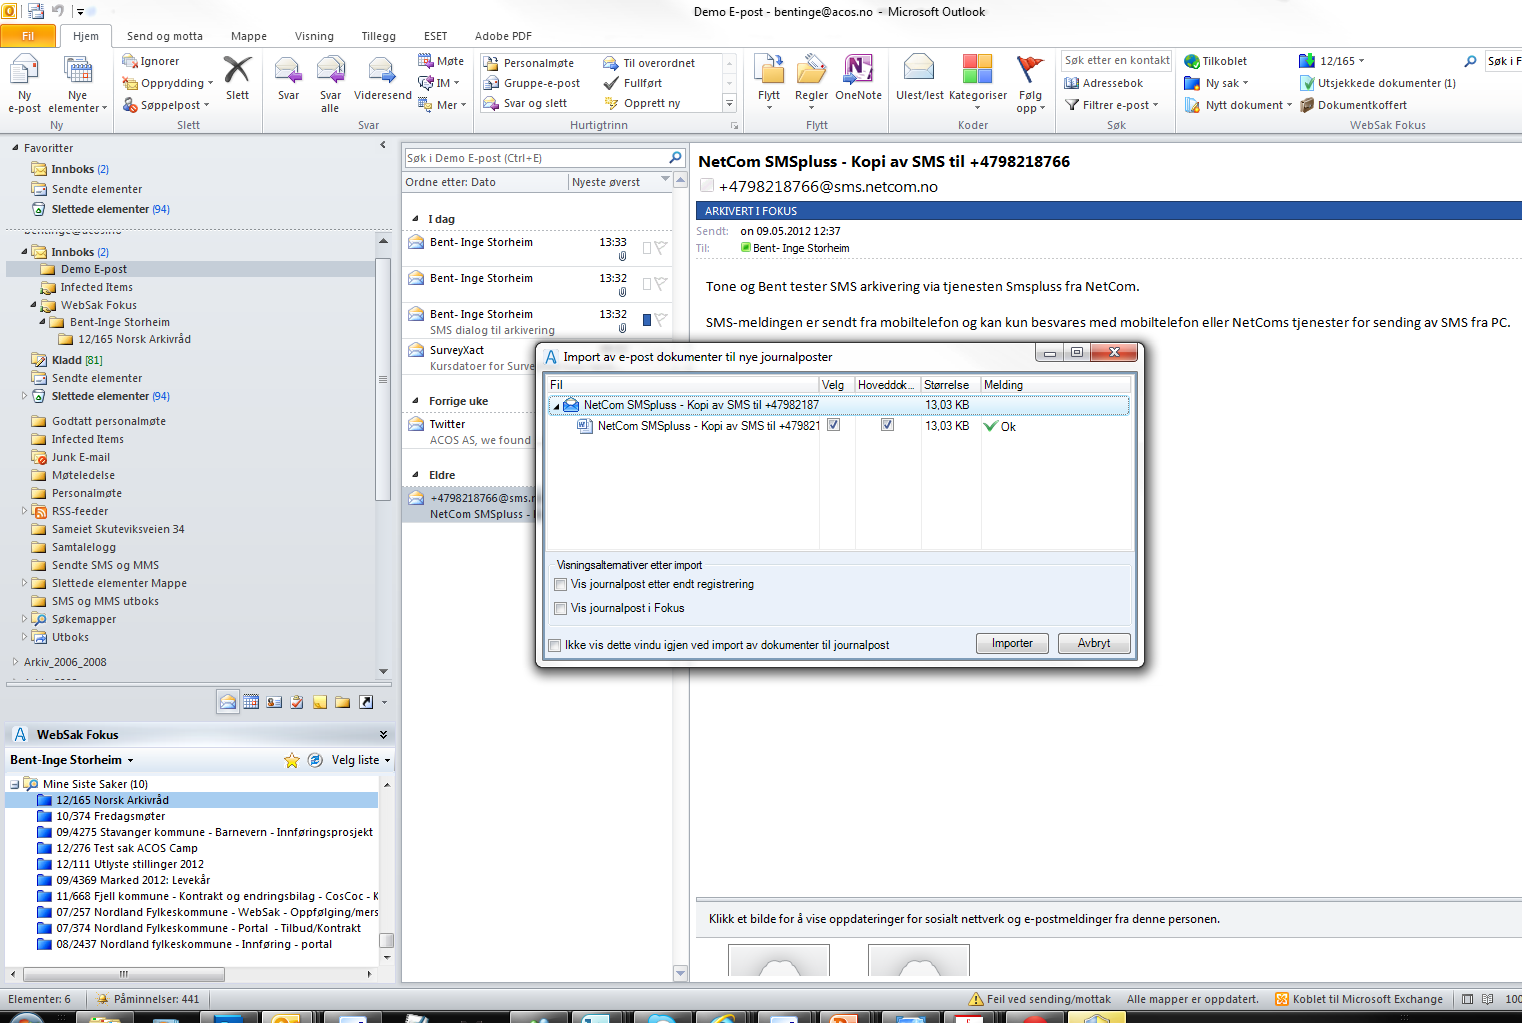Click the zoom control in status bar
The image size is (1522, 1023).
[x=1513, y=999]
